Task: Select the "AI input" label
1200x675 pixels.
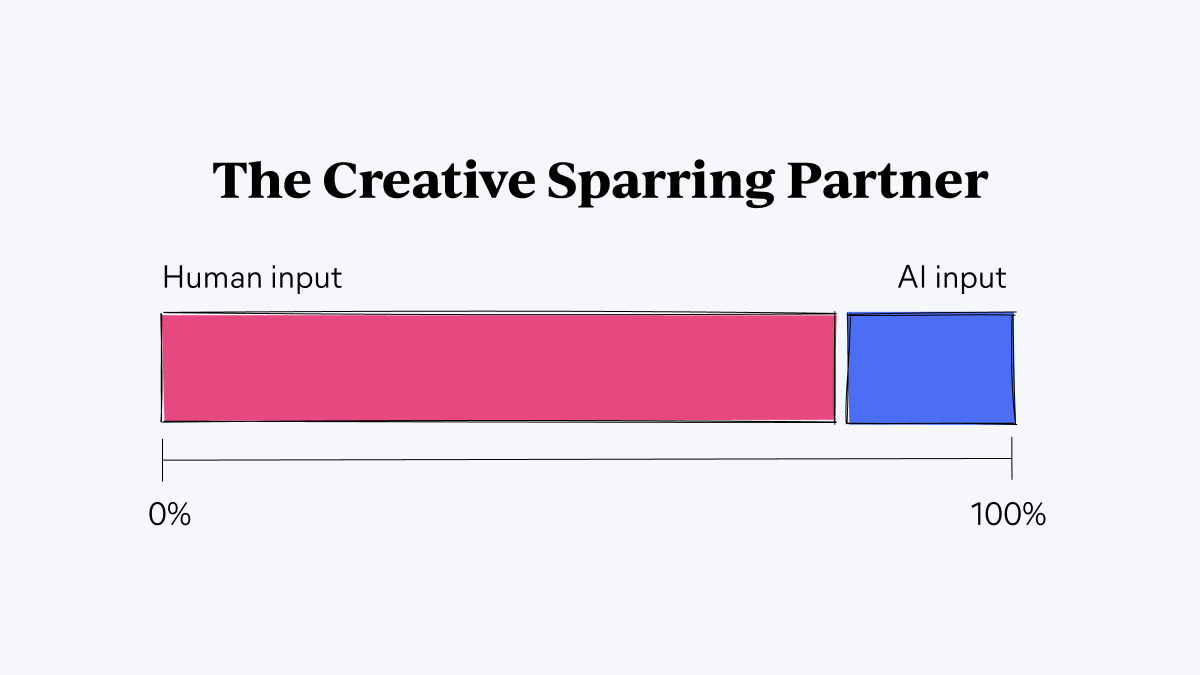Action: click(951, 277)
